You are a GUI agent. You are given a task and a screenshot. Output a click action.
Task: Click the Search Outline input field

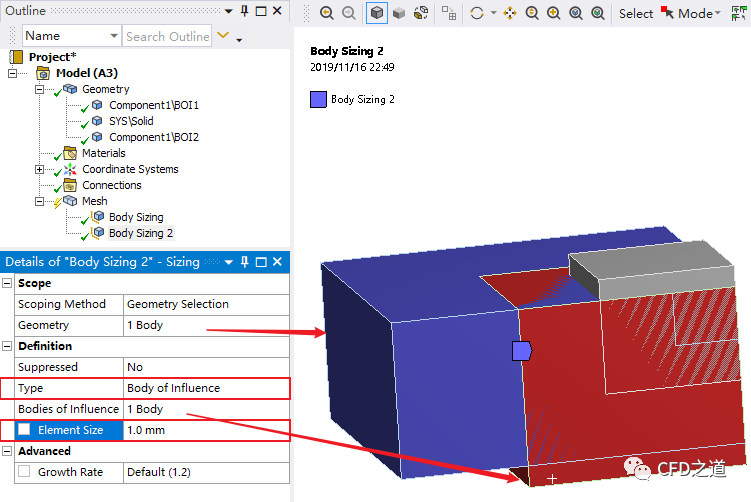pos(166,36)
